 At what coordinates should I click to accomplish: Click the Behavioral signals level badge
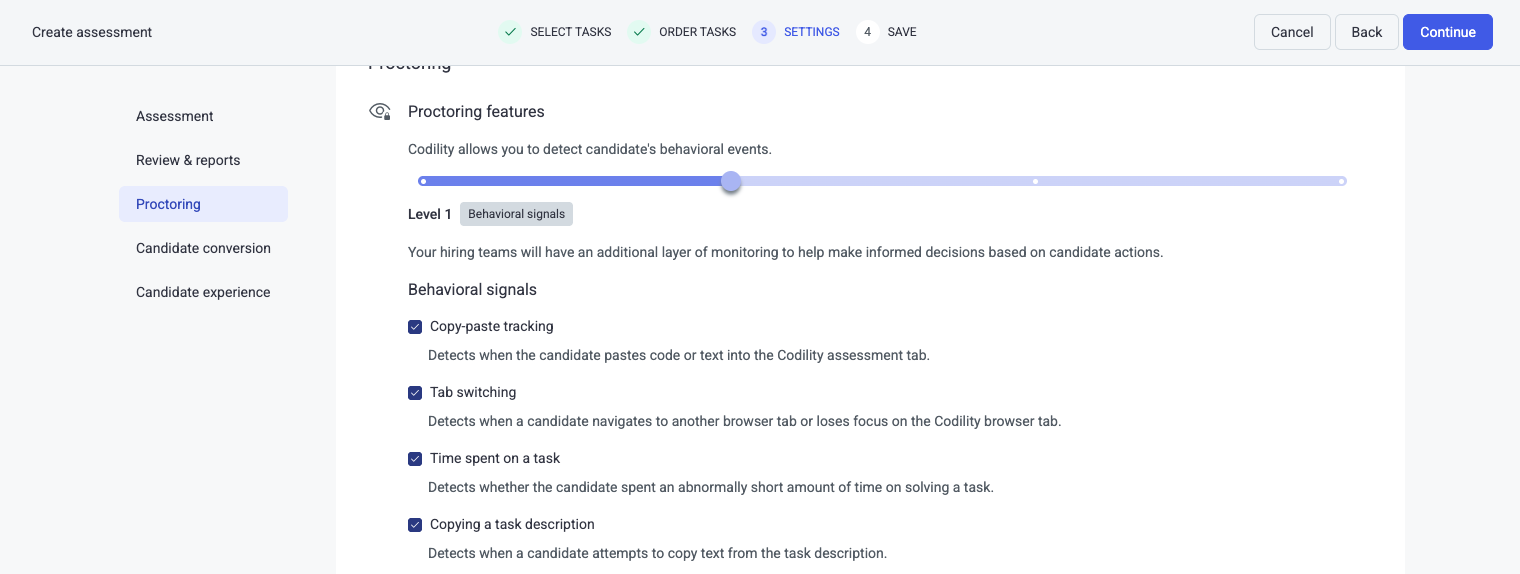(516, 214)
